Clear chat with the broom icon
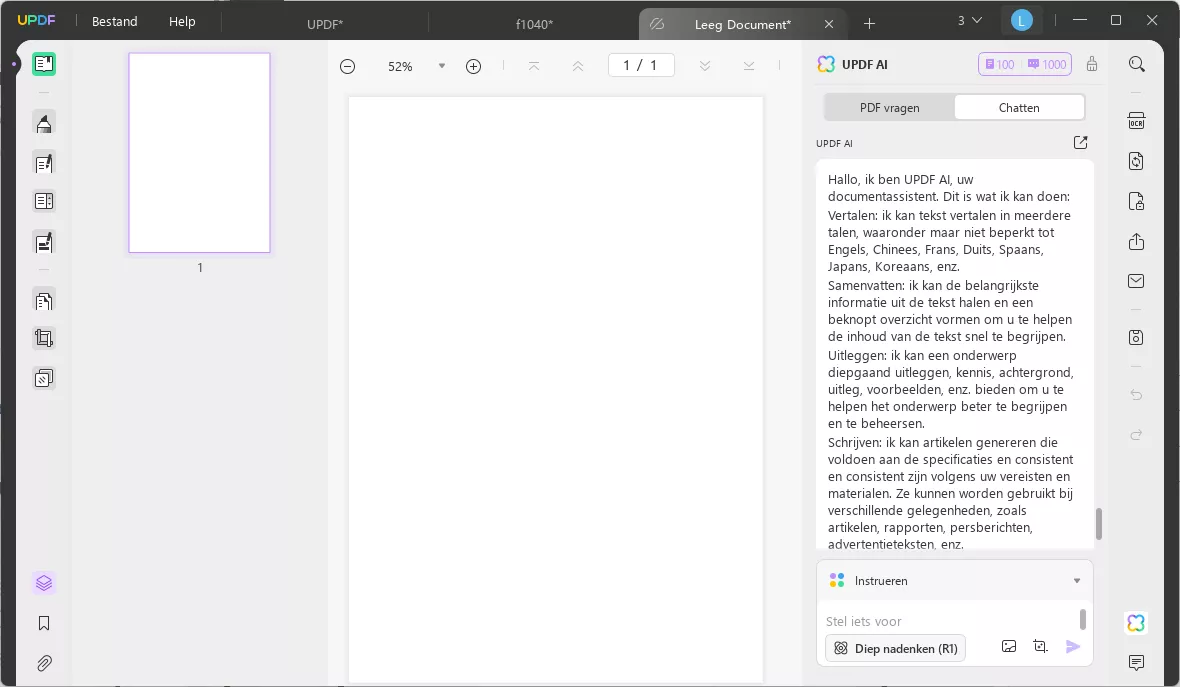This screenshot has width=1180, height=687. coord(1092,64)
